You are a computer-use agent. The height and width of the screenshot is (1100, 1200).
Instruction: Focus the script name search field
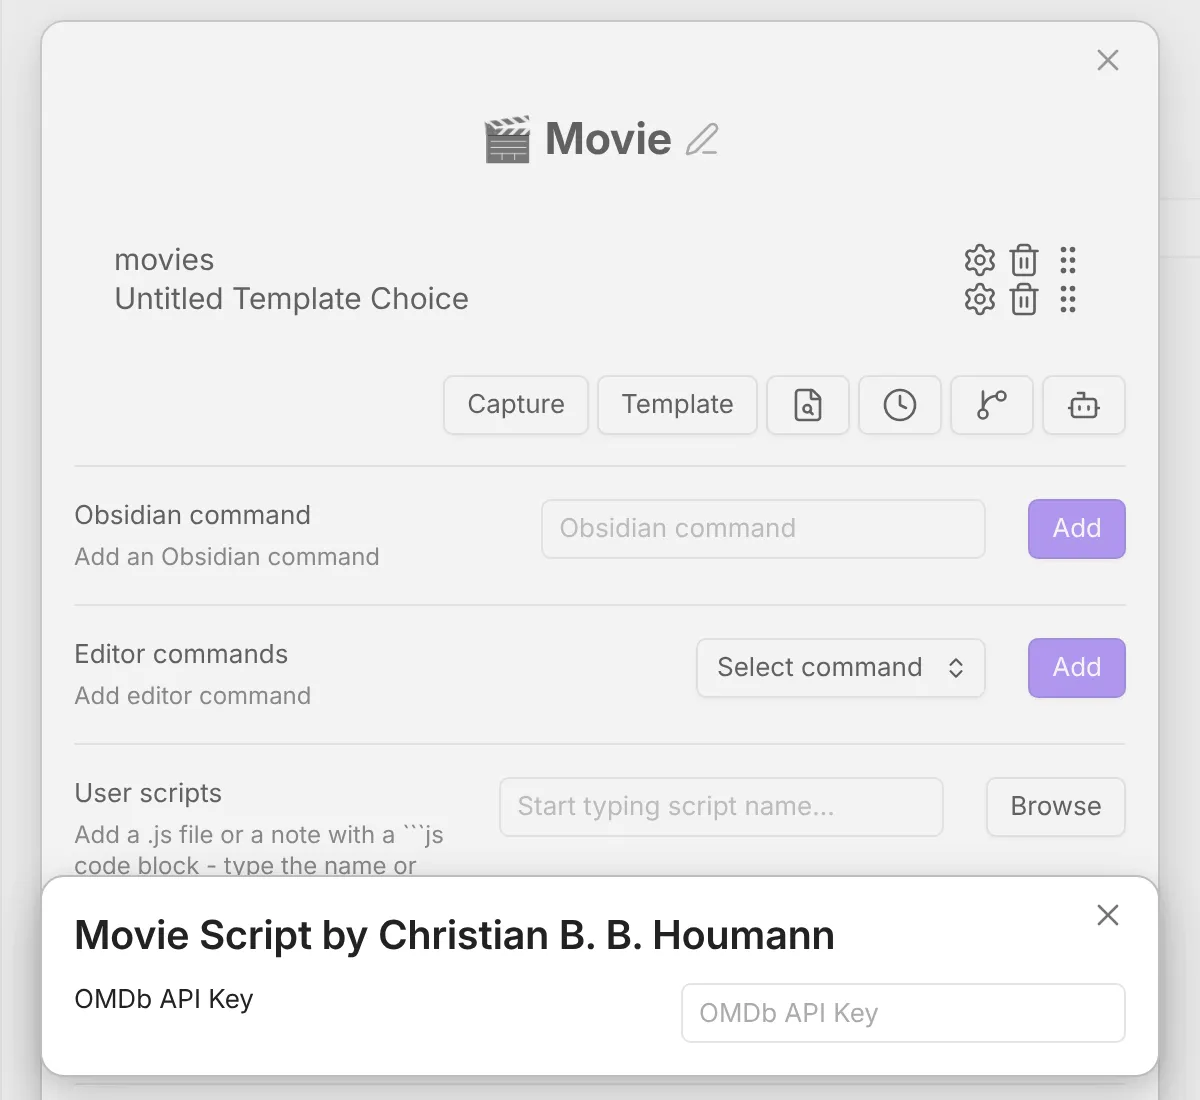[721, 807]
